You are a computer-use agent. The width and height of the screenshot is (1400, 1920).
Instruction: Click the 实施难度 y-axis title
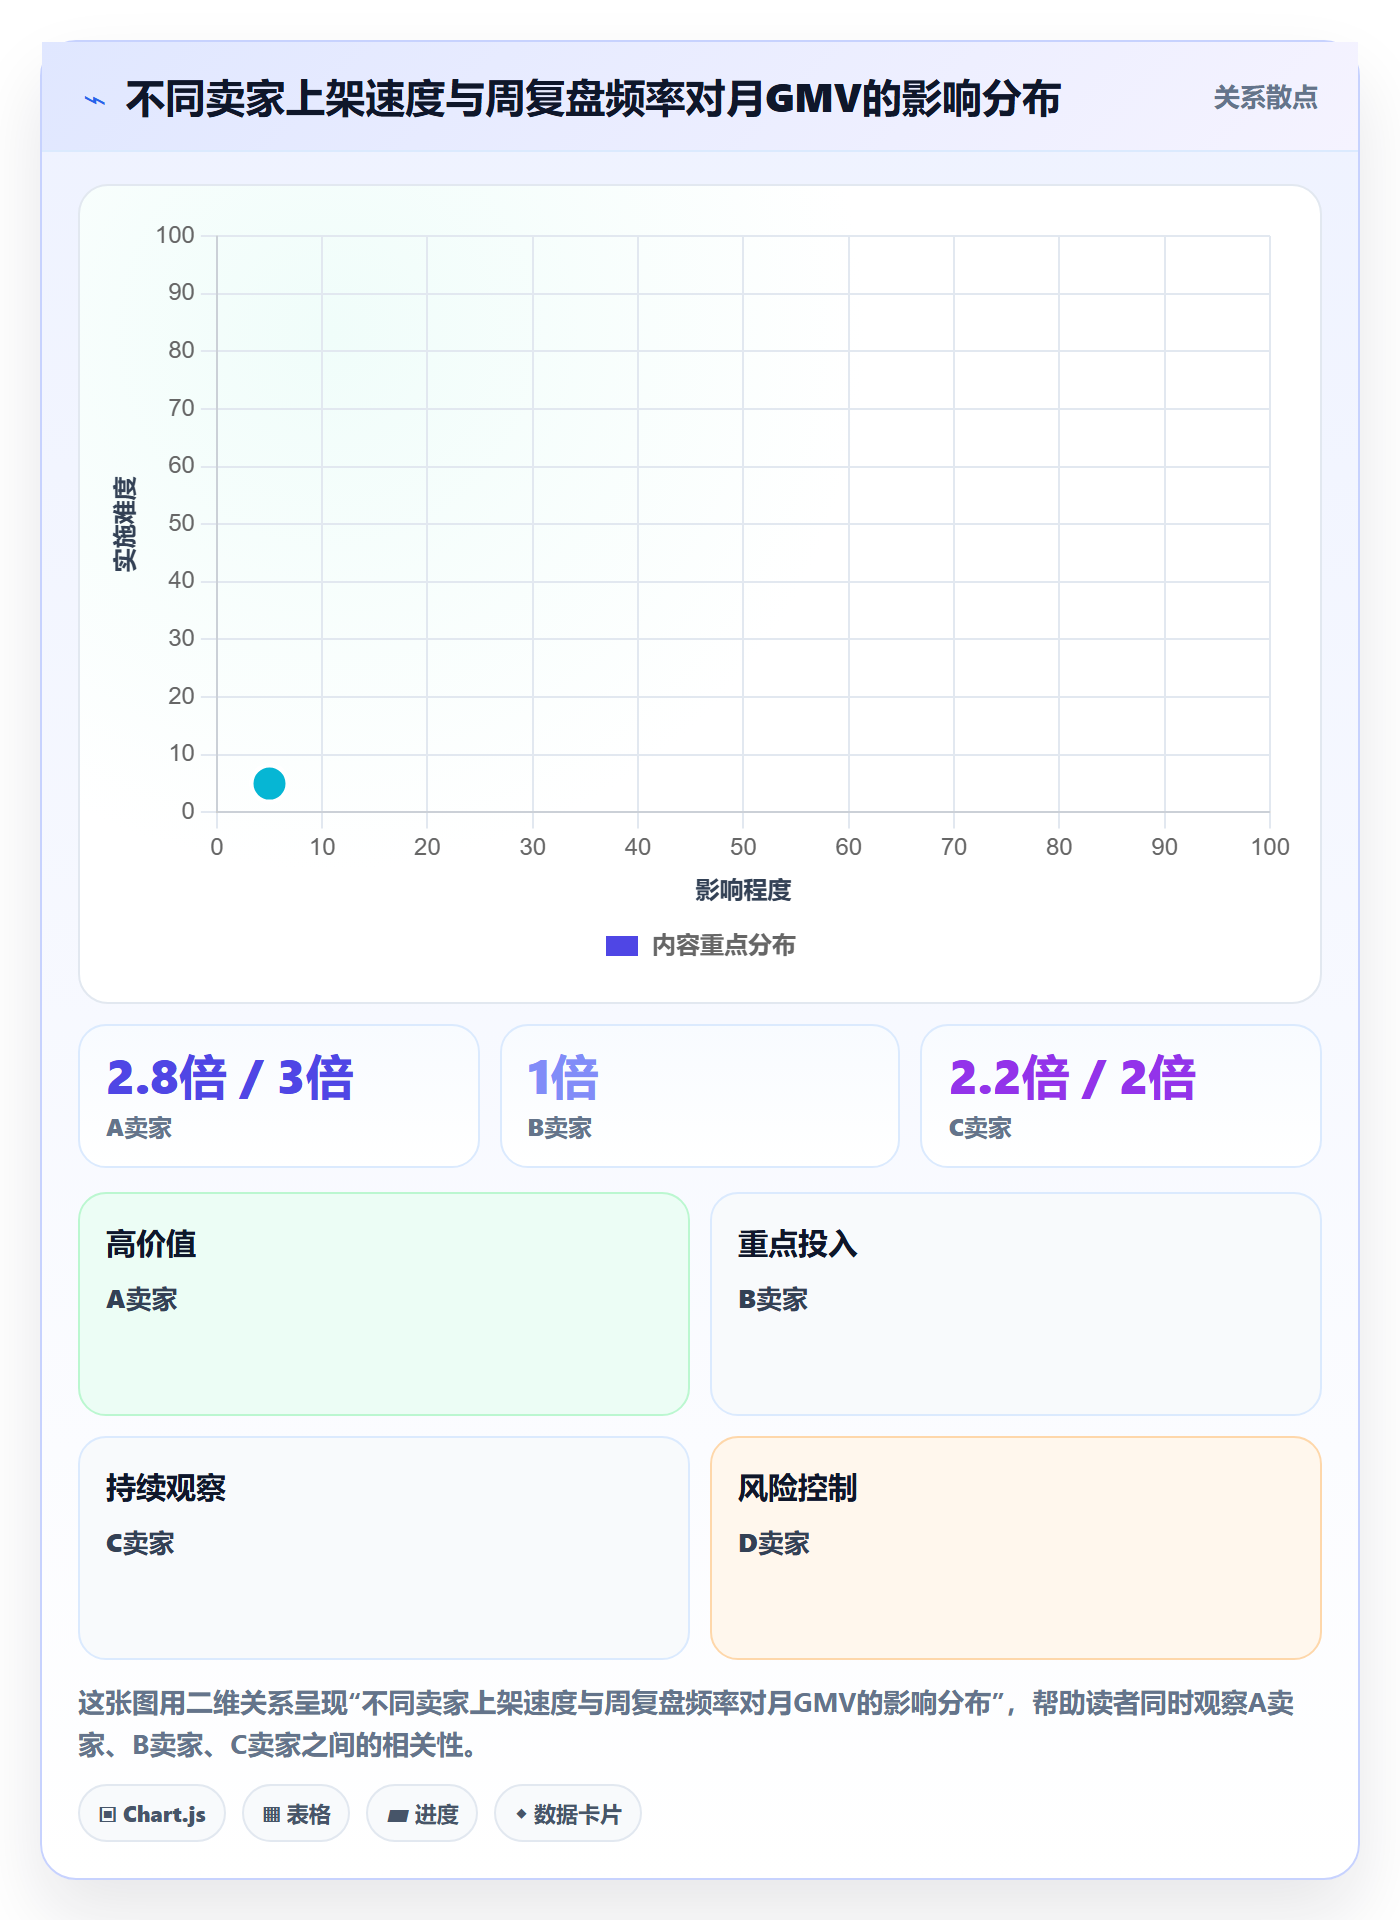(125, 524)
